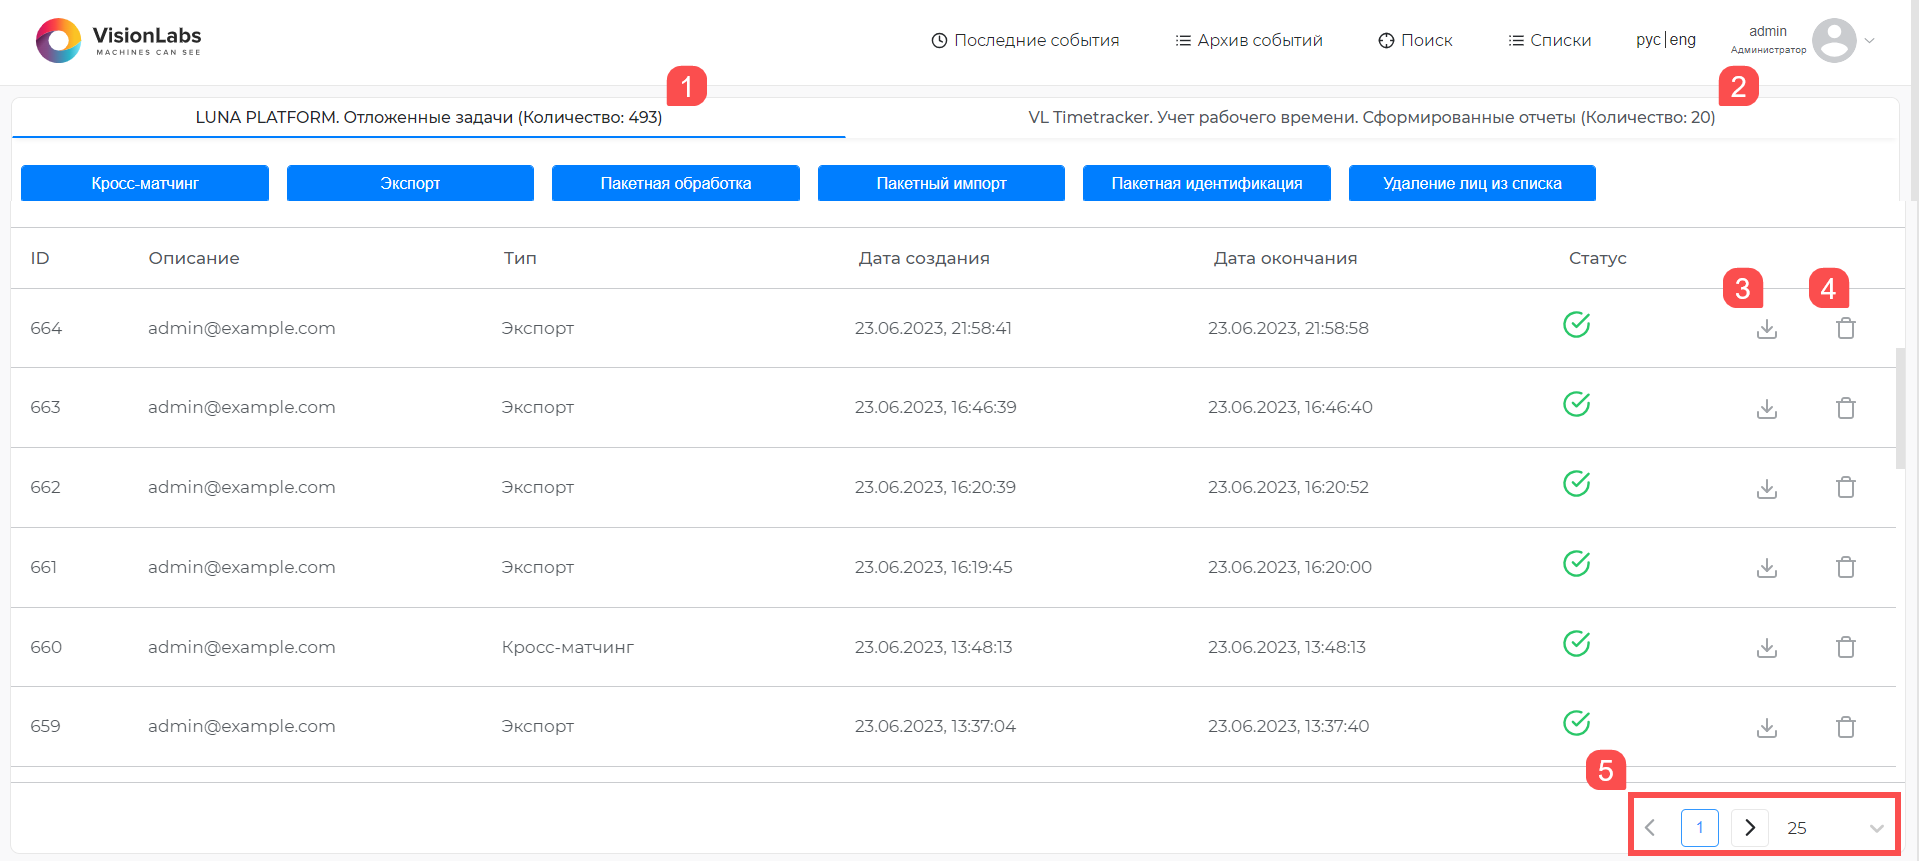The image size is (1919, 861).
Task: Click the Кросс-матчинг type cell of task 660
Action: (x=568, y=647)
